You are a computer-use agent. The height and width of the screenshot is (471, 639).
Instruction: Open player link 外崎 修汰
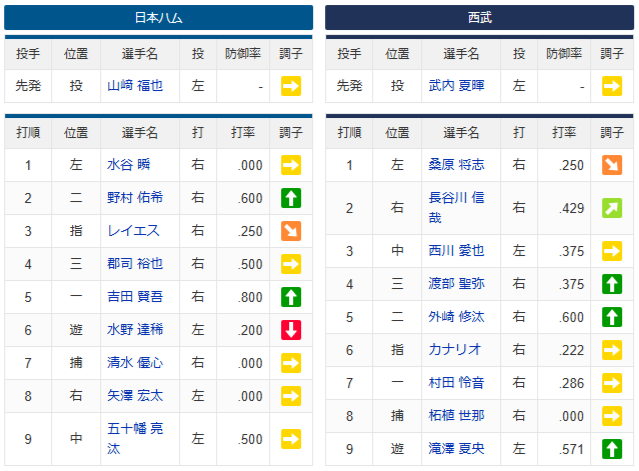tap(456, 317)
